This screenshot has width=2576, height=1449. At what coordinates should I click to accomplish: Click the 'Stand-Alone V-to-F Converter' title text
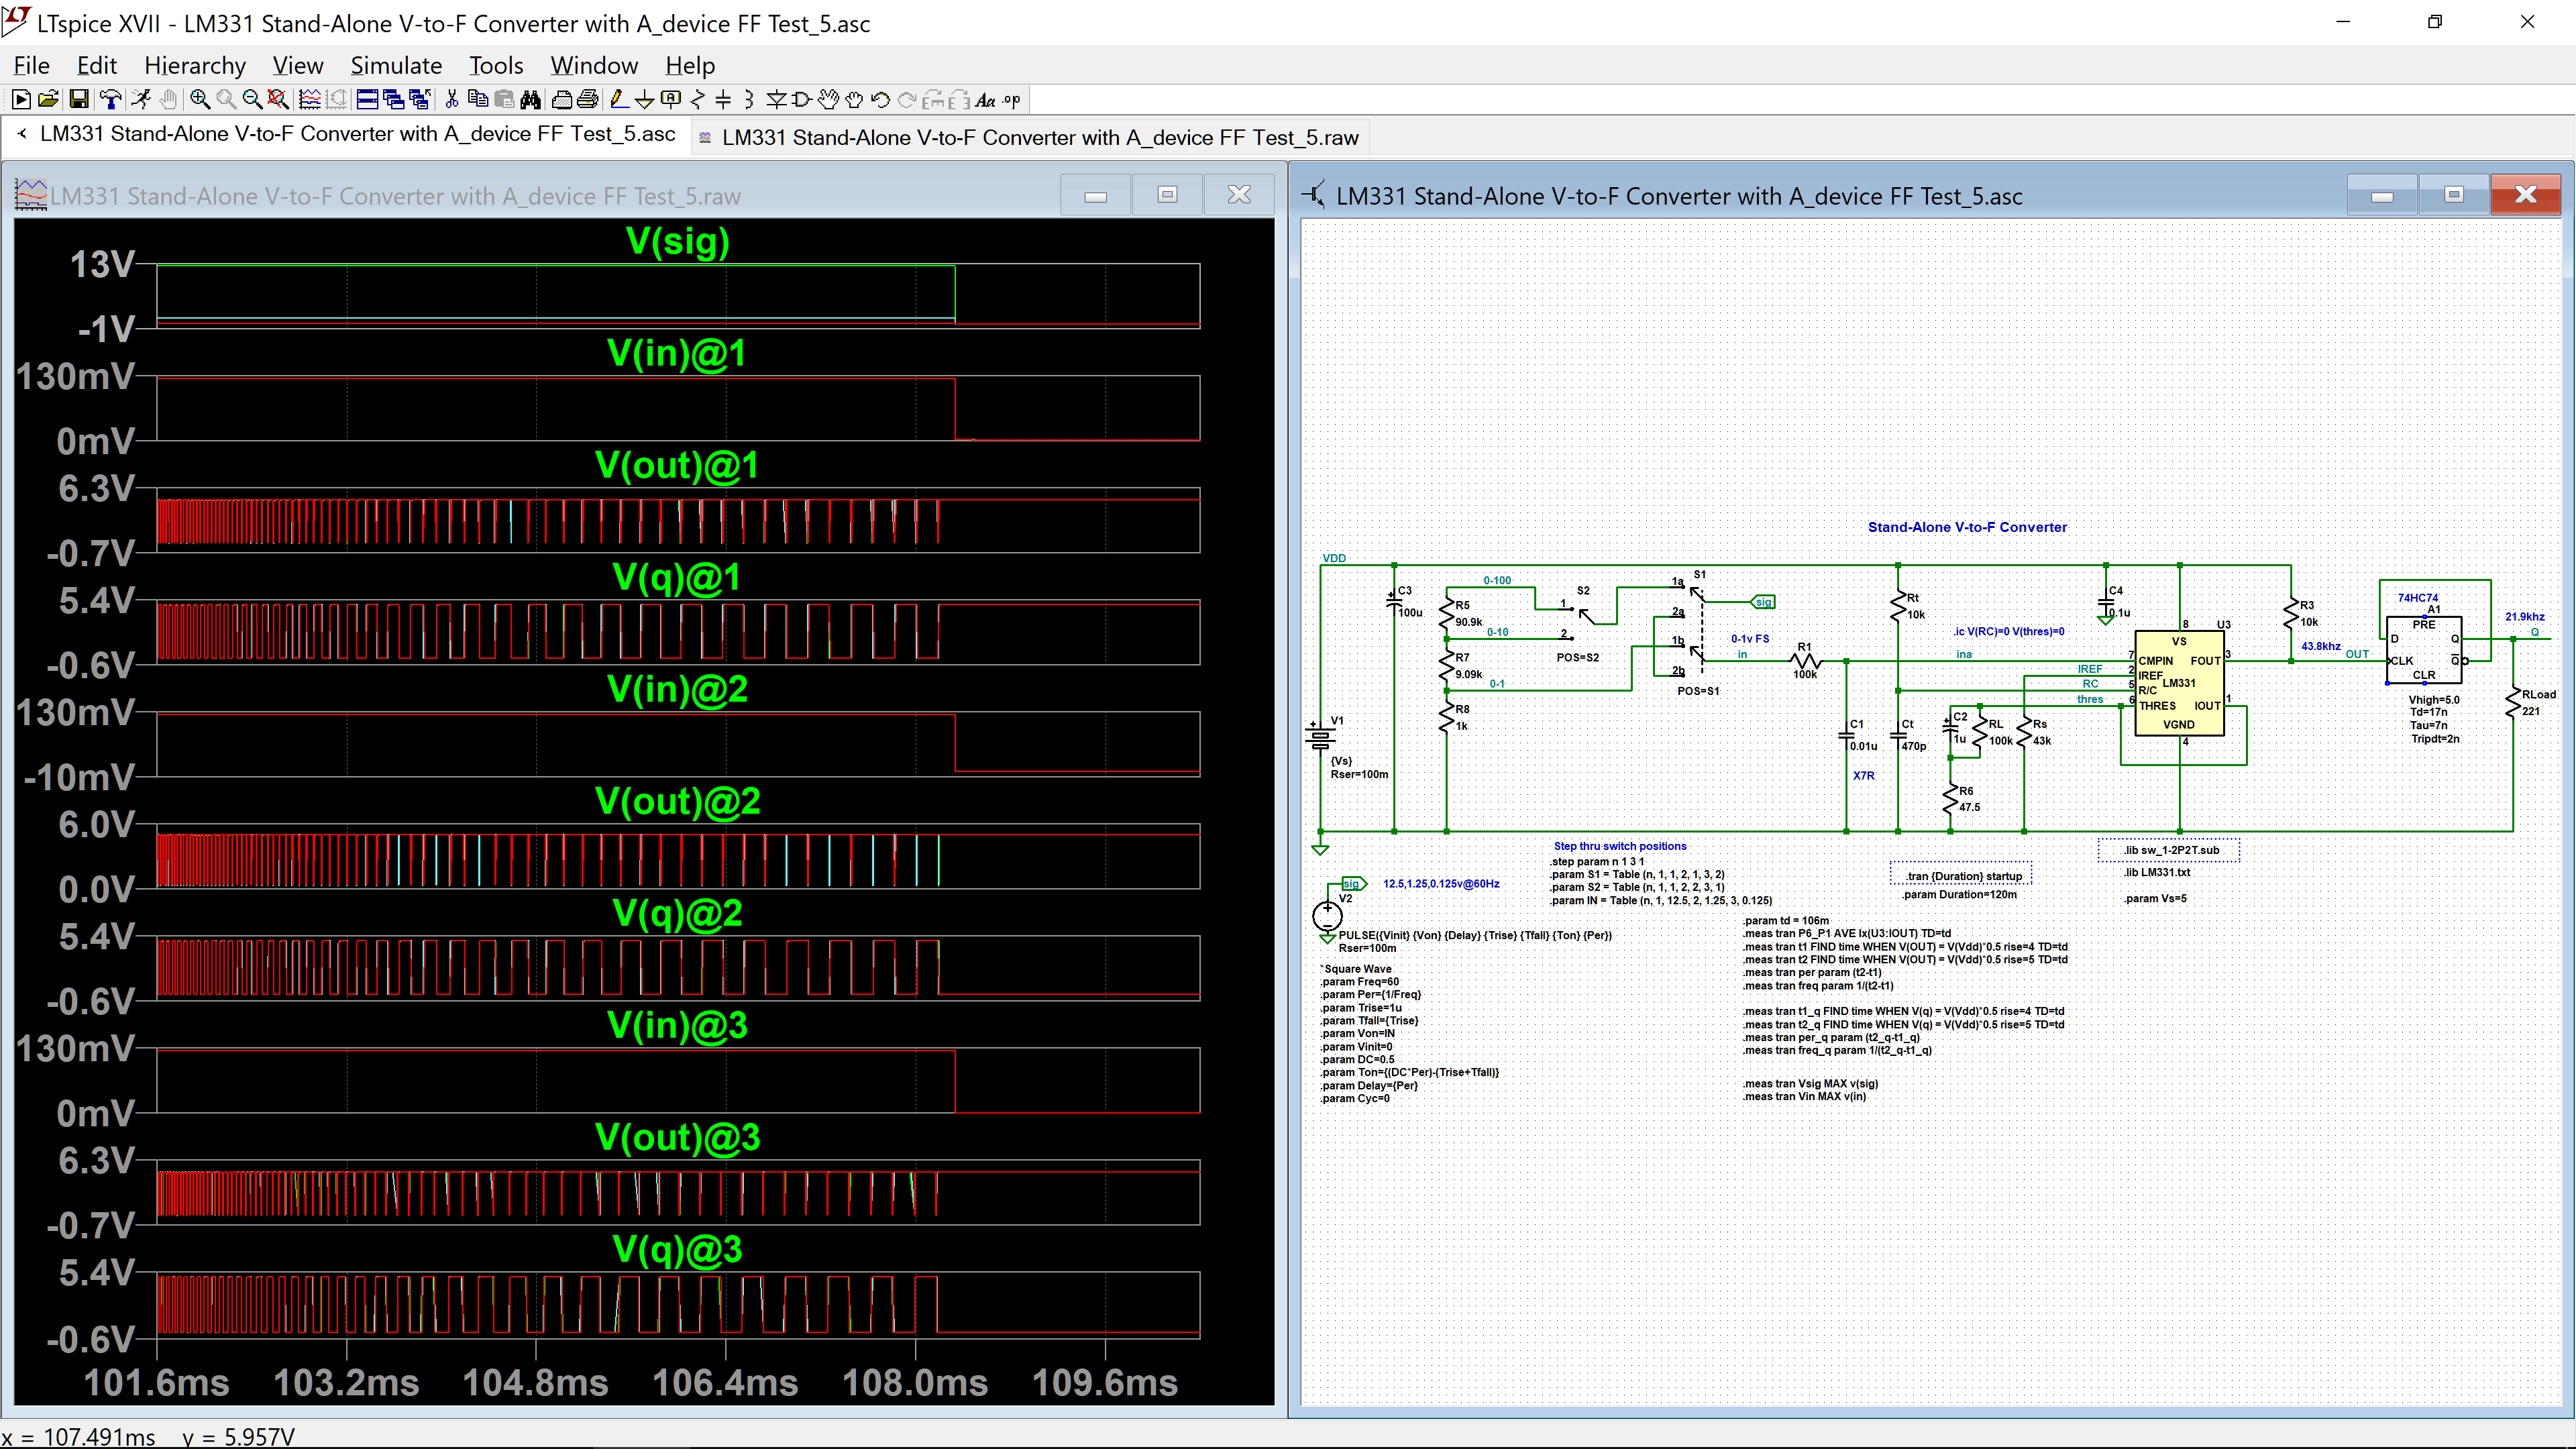coord(1967,527)
